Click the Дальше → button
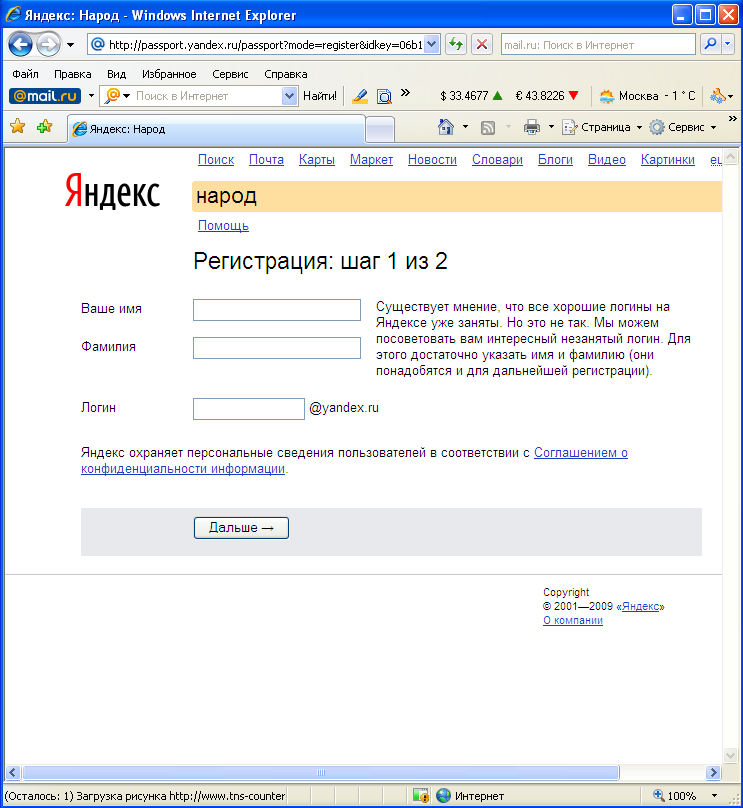The height and width of the screenshot is (808, 743). tap(241, 528)
